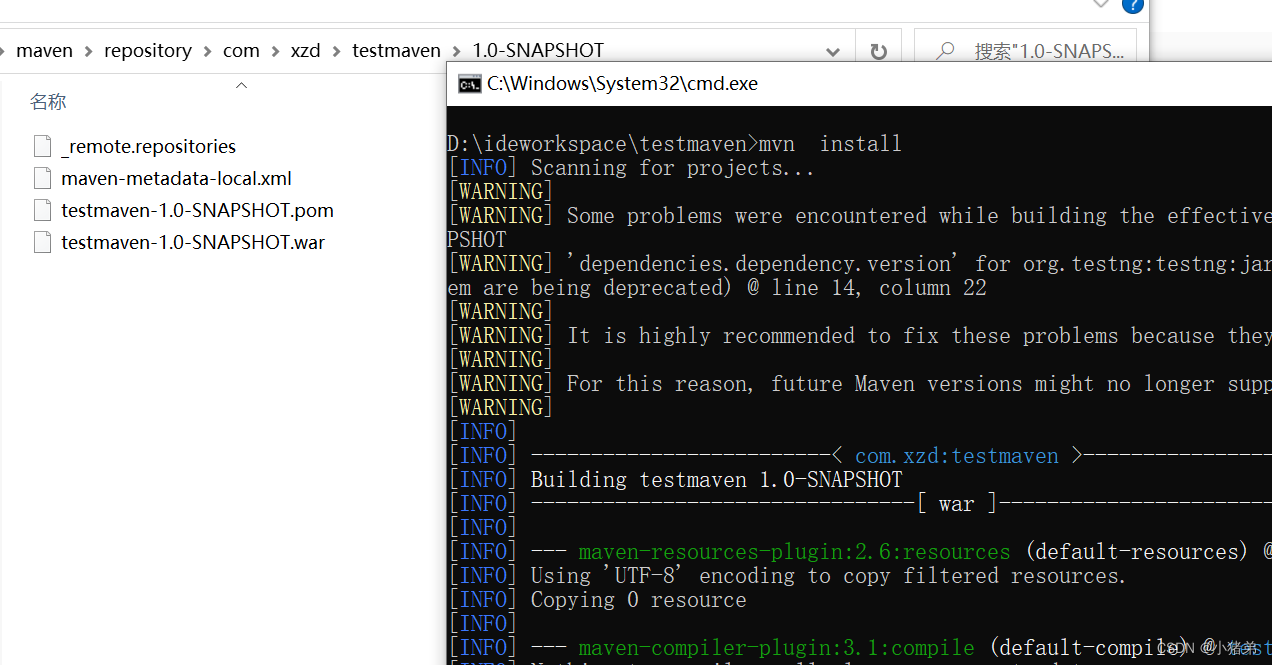1272x665 pixels.
Task: Click 'maven-compiler-plugin:3.1:compile' text in cmd
Action: click(x=776, y=648)
